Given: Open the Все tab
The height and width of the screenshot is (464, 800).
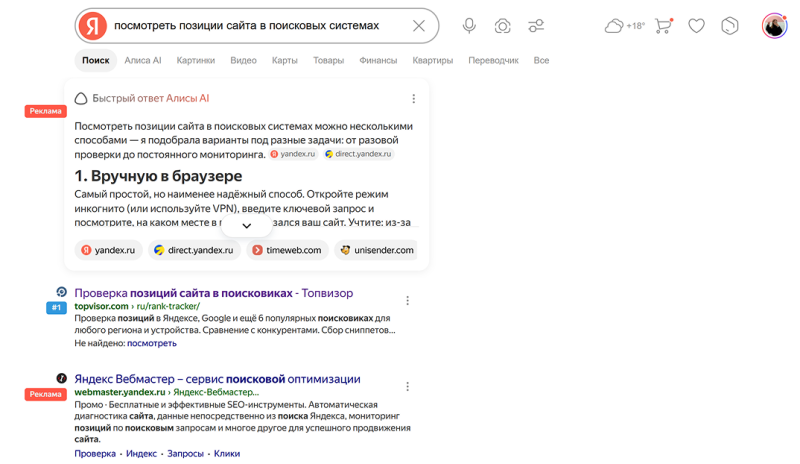Looking at the screenshot, I should pyautogui.click(x=541, y=60).
